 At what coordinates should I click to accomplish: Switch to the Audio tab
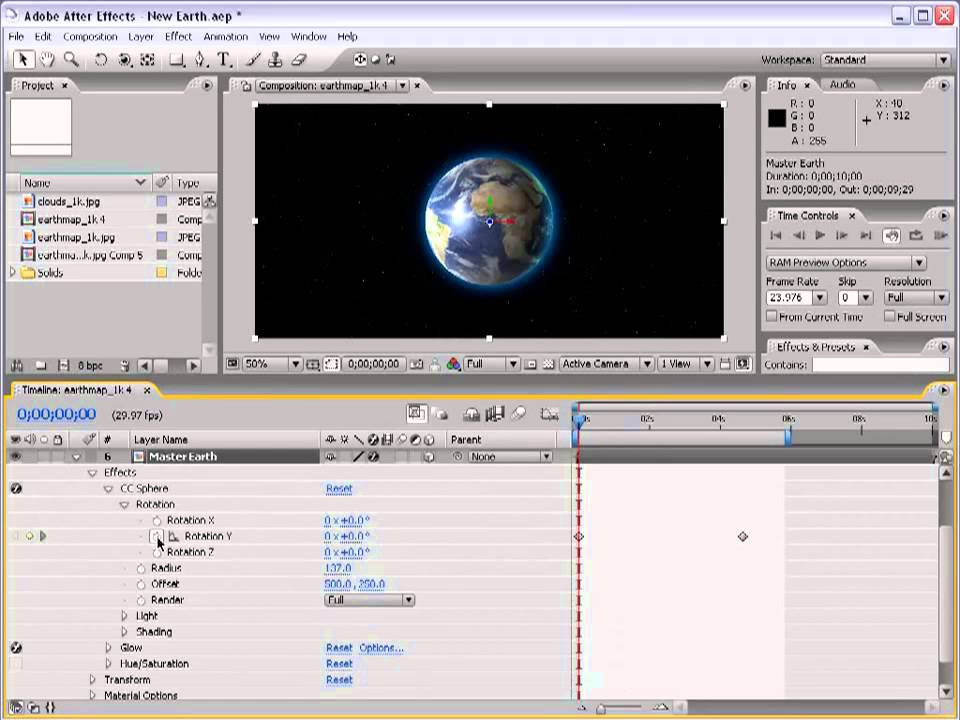click(x=842, y=85)
